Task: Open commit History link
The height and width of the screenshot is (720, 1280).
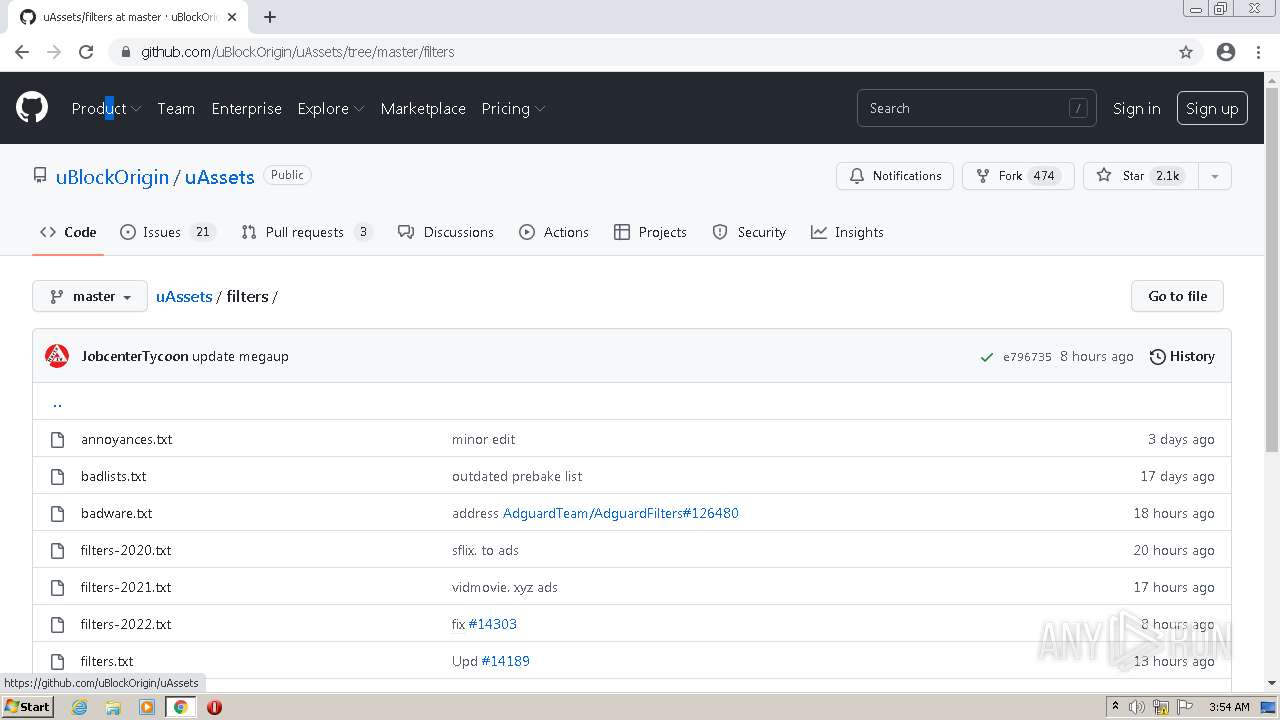Action: (1182, 356)
